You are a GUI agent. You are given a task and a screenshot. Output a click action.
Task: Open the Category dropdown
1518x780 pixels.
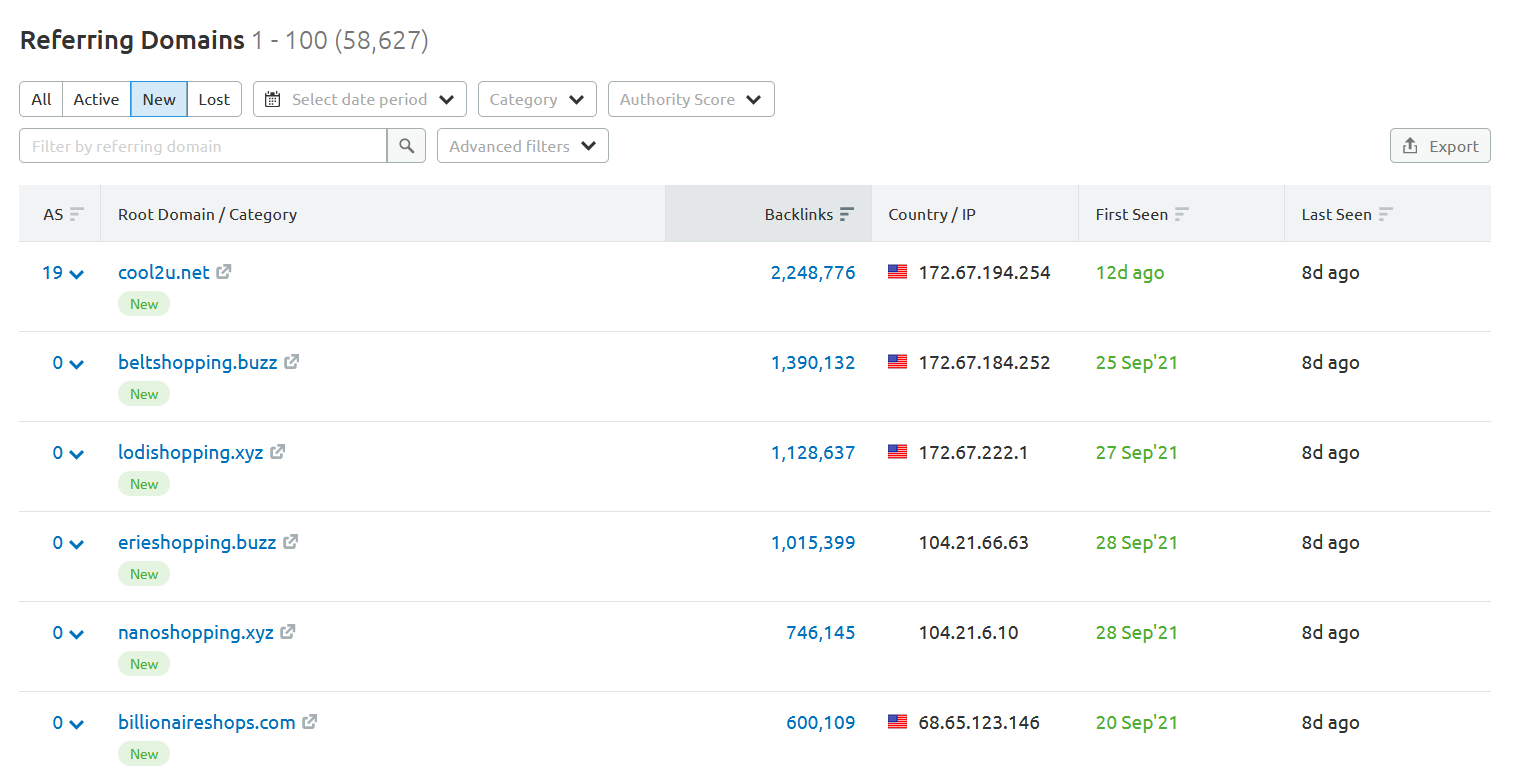tap(537, 99)
